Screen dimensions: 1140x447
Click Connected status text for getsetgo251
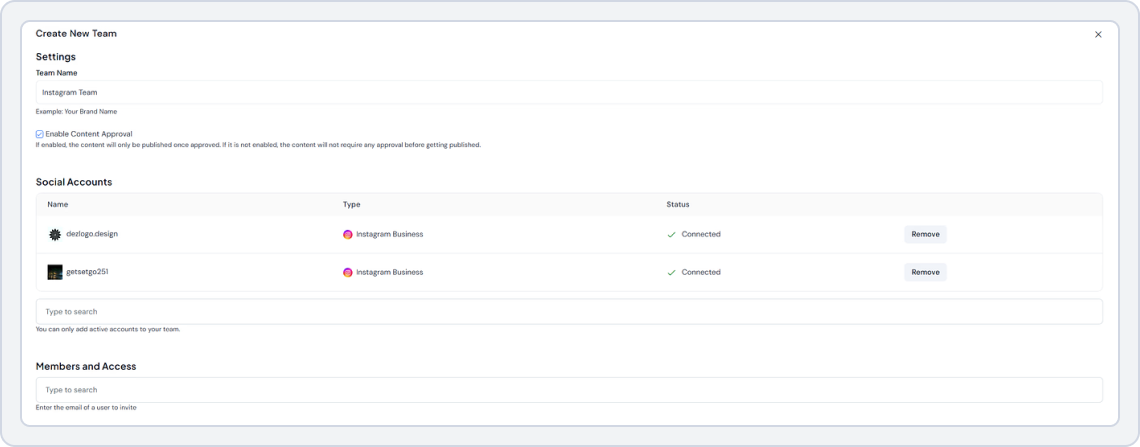click(x=701, y=273)
